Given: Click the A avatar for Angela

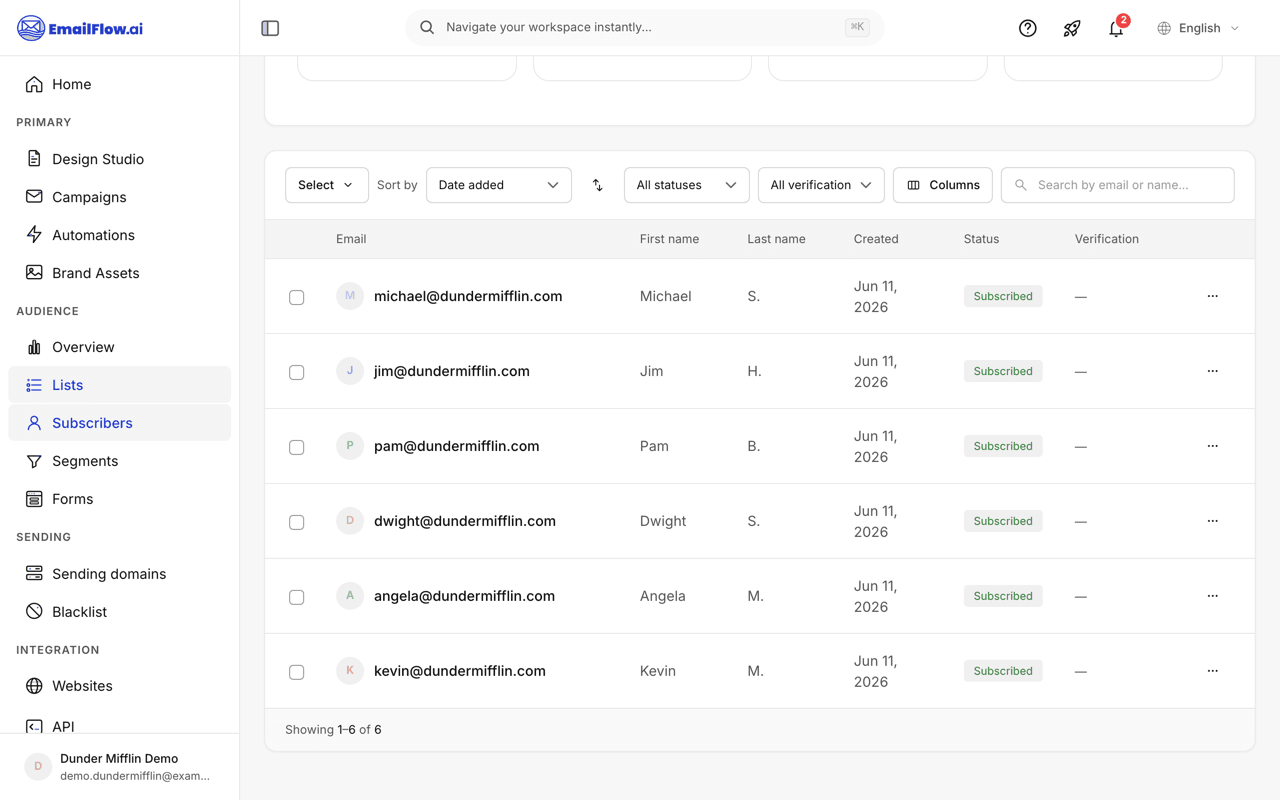Looking at the screenshot, I should pos(350,596).
